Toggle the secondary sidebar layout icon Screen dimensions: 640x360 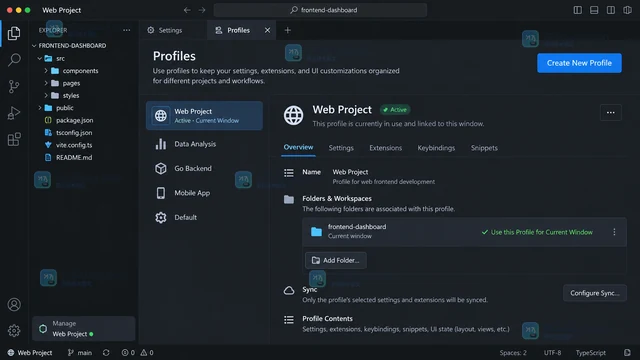tap(611, 10)
